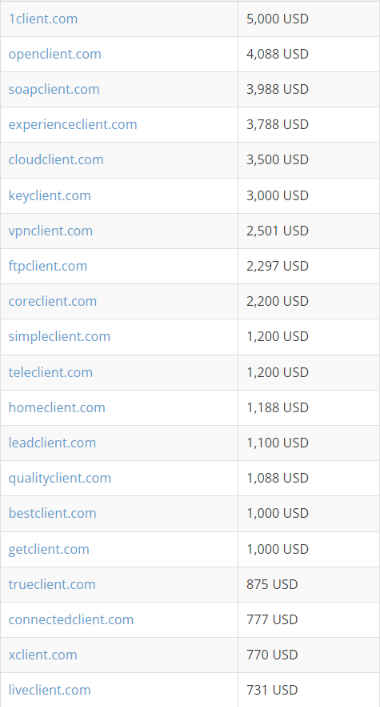Open xclient.com listing
Viewport: 380px width, 707px height.
tap(43, 655)
